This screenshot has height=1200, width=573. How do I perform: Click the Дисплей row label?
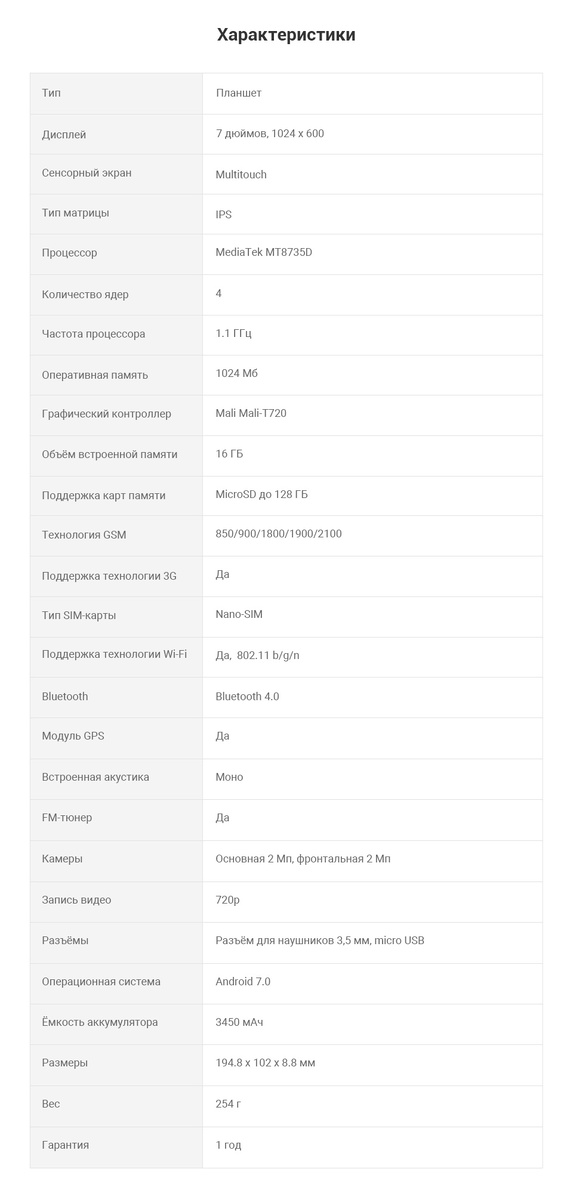[64, 134]
